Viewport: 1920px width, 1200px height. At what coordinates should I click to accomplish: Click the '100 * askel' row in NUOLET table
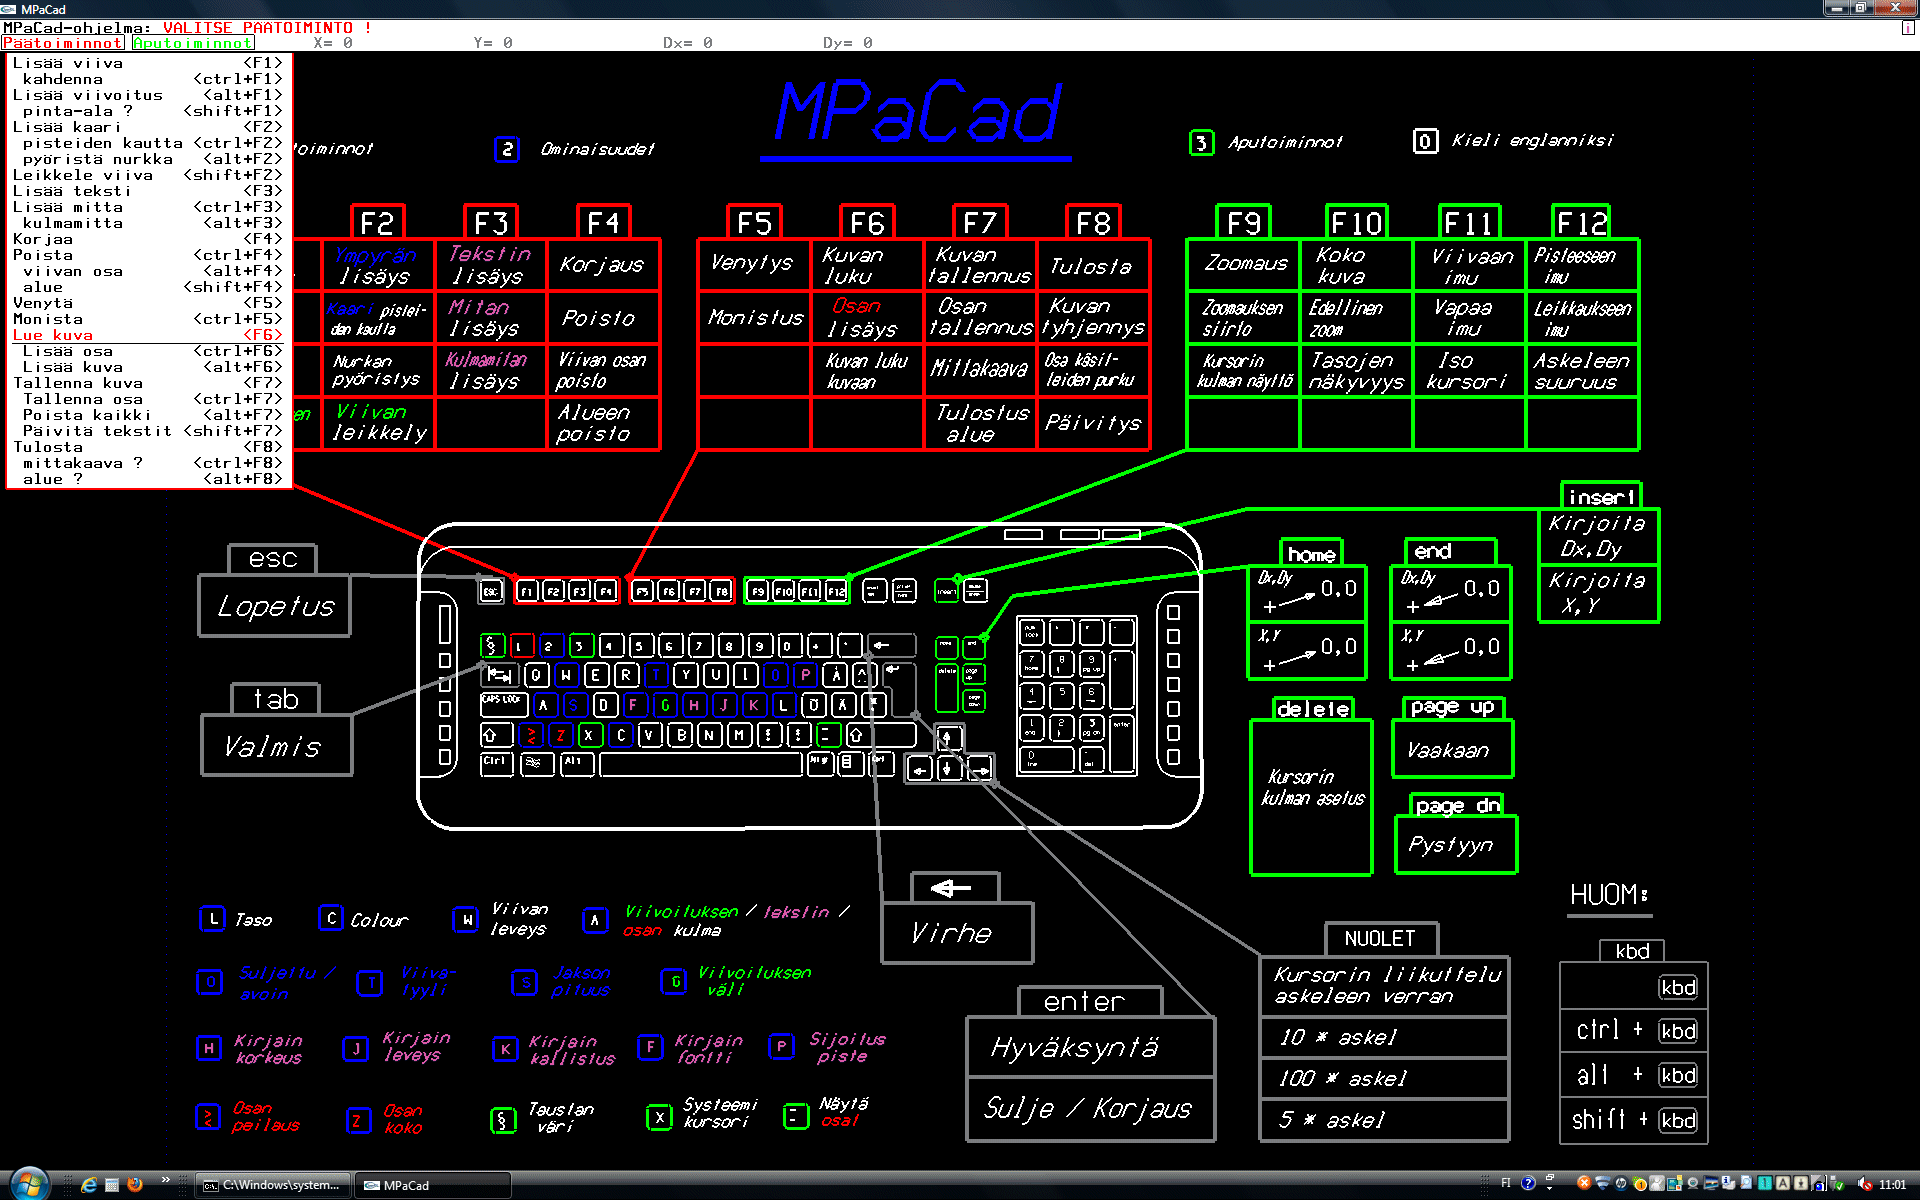tap(1384, 1078)
